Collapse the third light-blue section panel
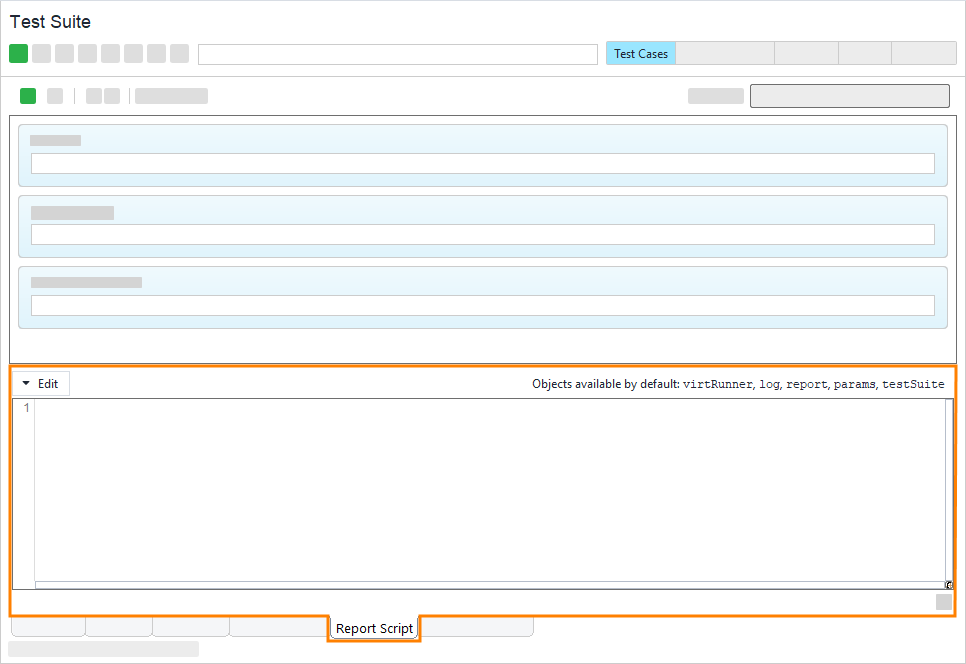This screenshot has width=966, height=664. point(85,282)
